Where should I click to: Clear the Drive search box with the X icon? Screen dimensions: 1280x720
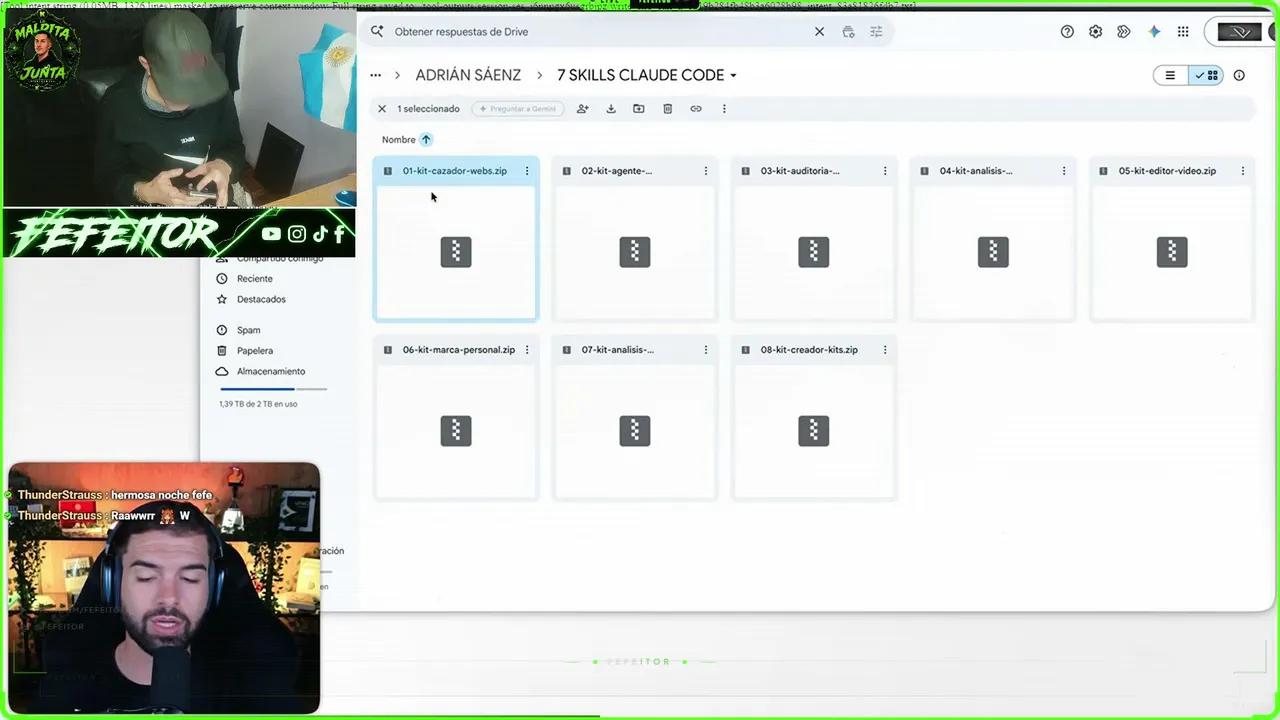[819, 32]
